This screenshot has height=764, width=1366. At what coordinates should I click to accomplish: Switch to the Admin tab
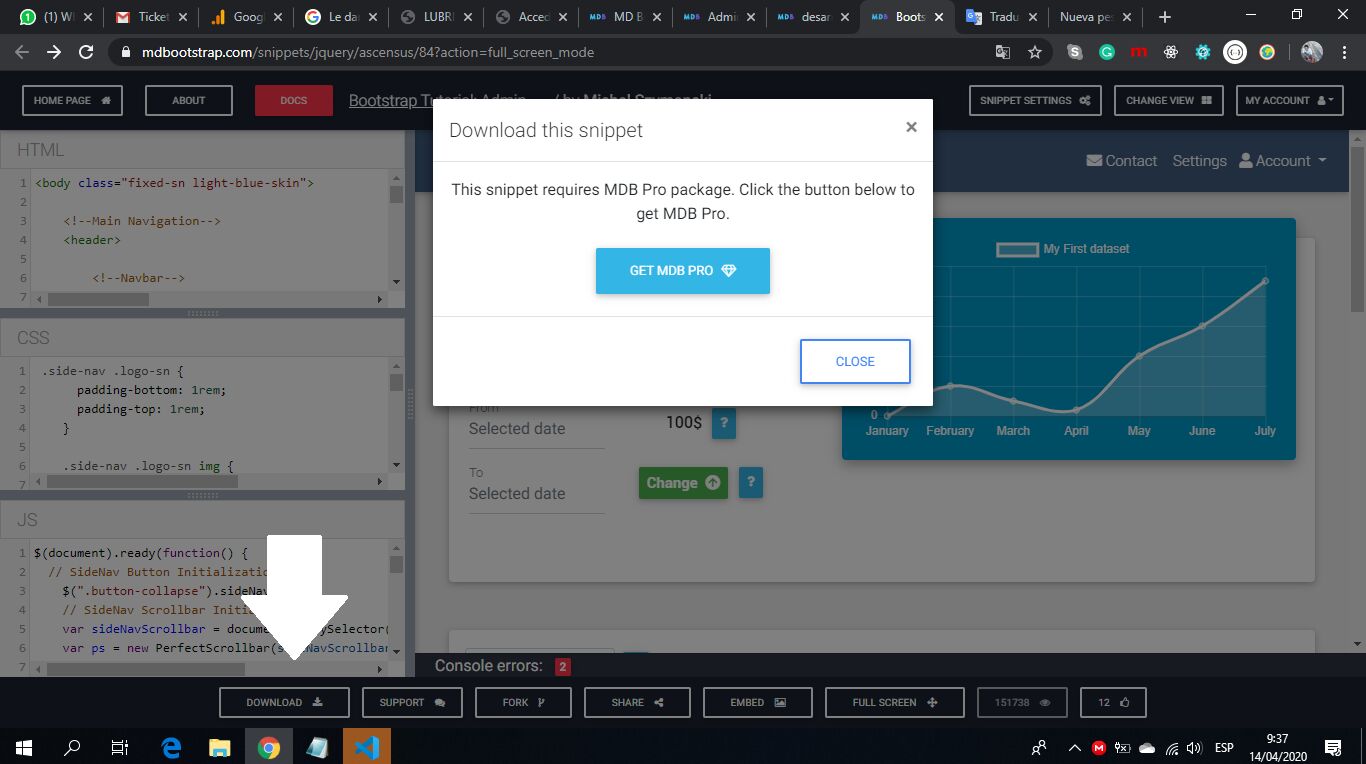point(718,17)
